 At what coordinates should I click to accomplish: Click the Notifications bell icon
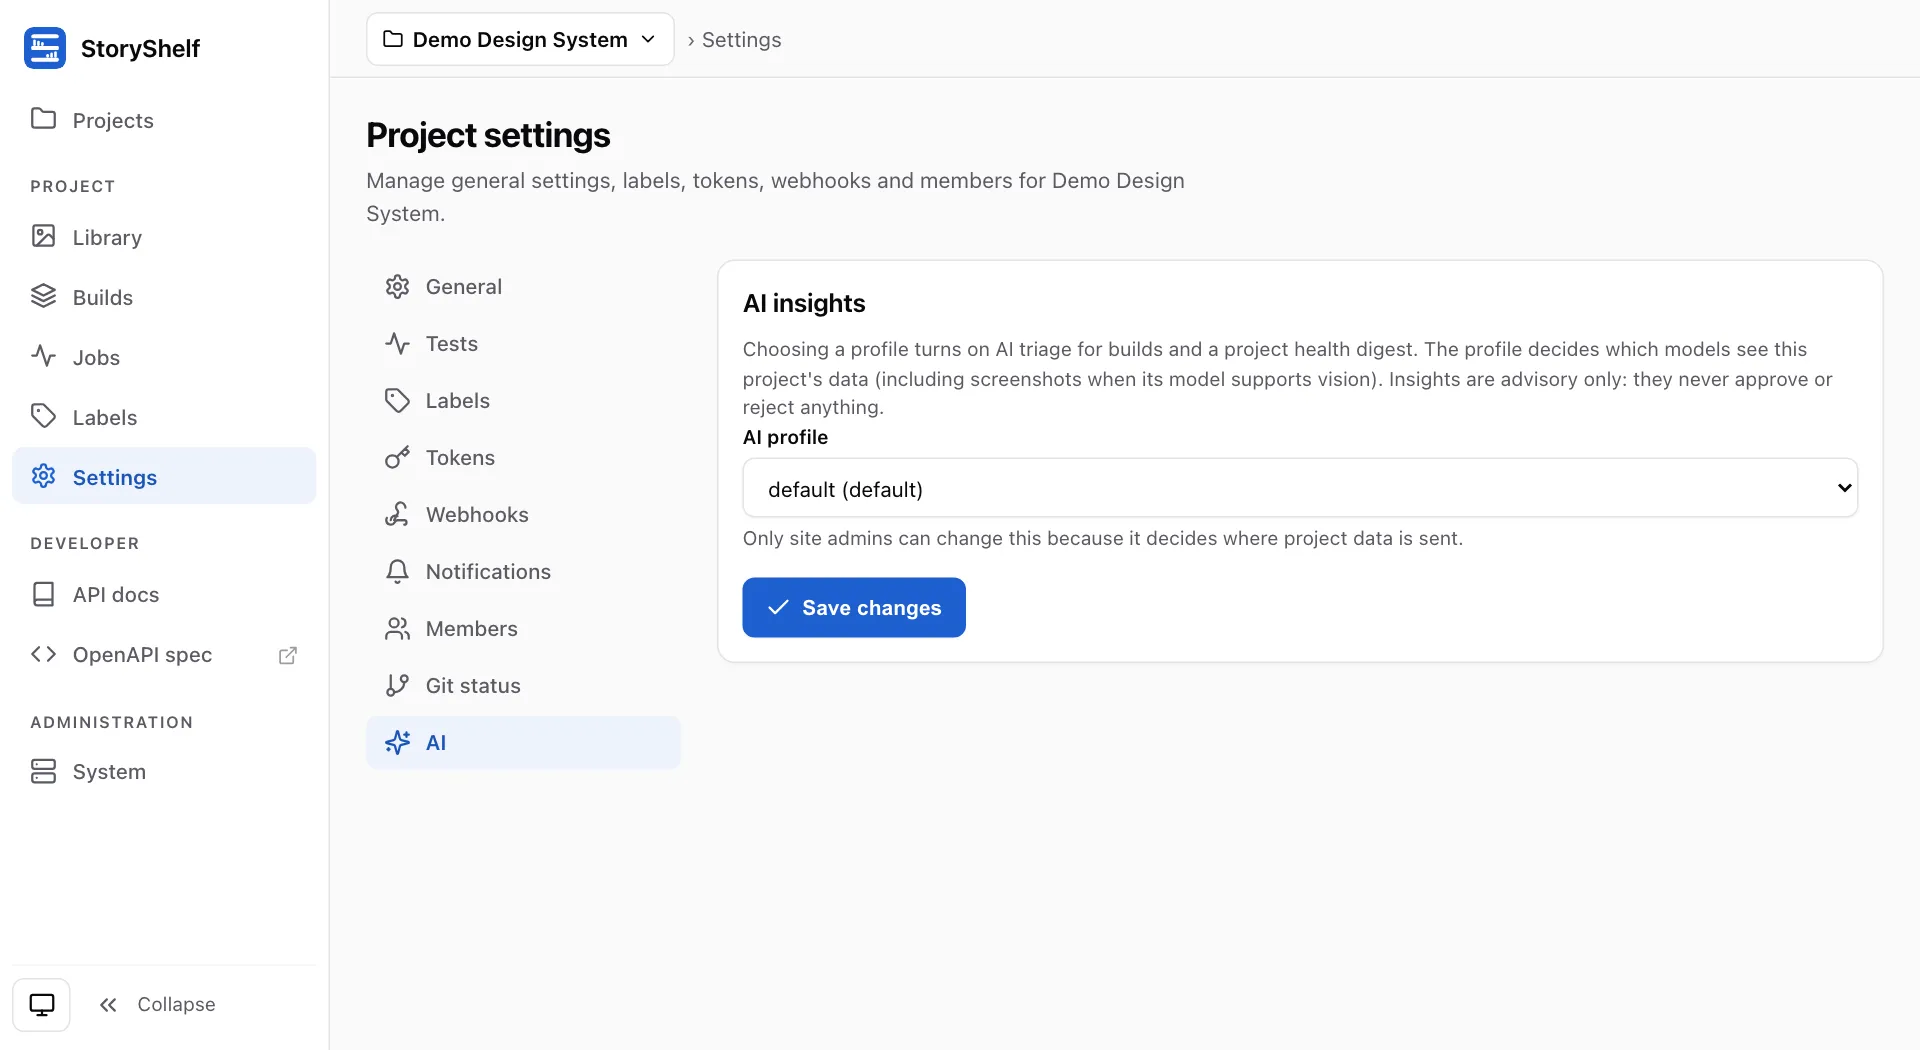point(397,571)
